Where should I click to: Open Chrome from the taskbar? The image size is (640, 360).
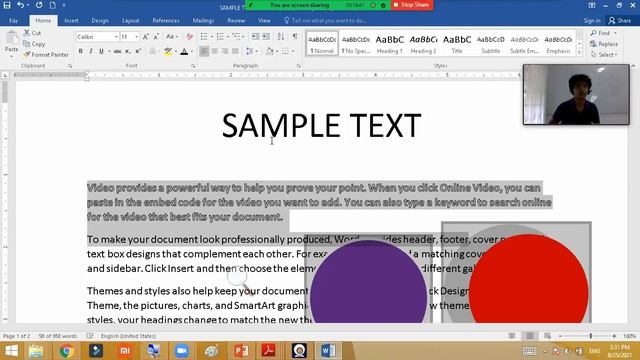[x=67, y=351]
